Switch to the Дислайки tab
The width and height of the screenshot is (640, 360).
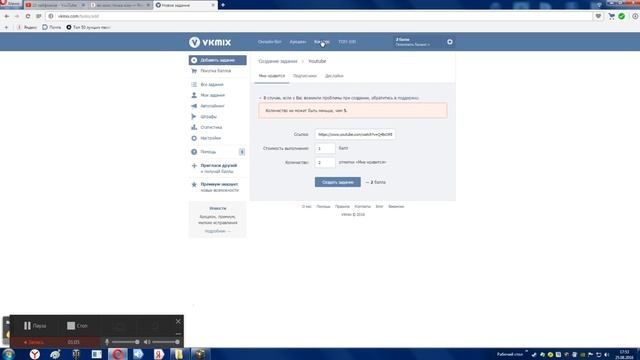click(x=334, y=76)
